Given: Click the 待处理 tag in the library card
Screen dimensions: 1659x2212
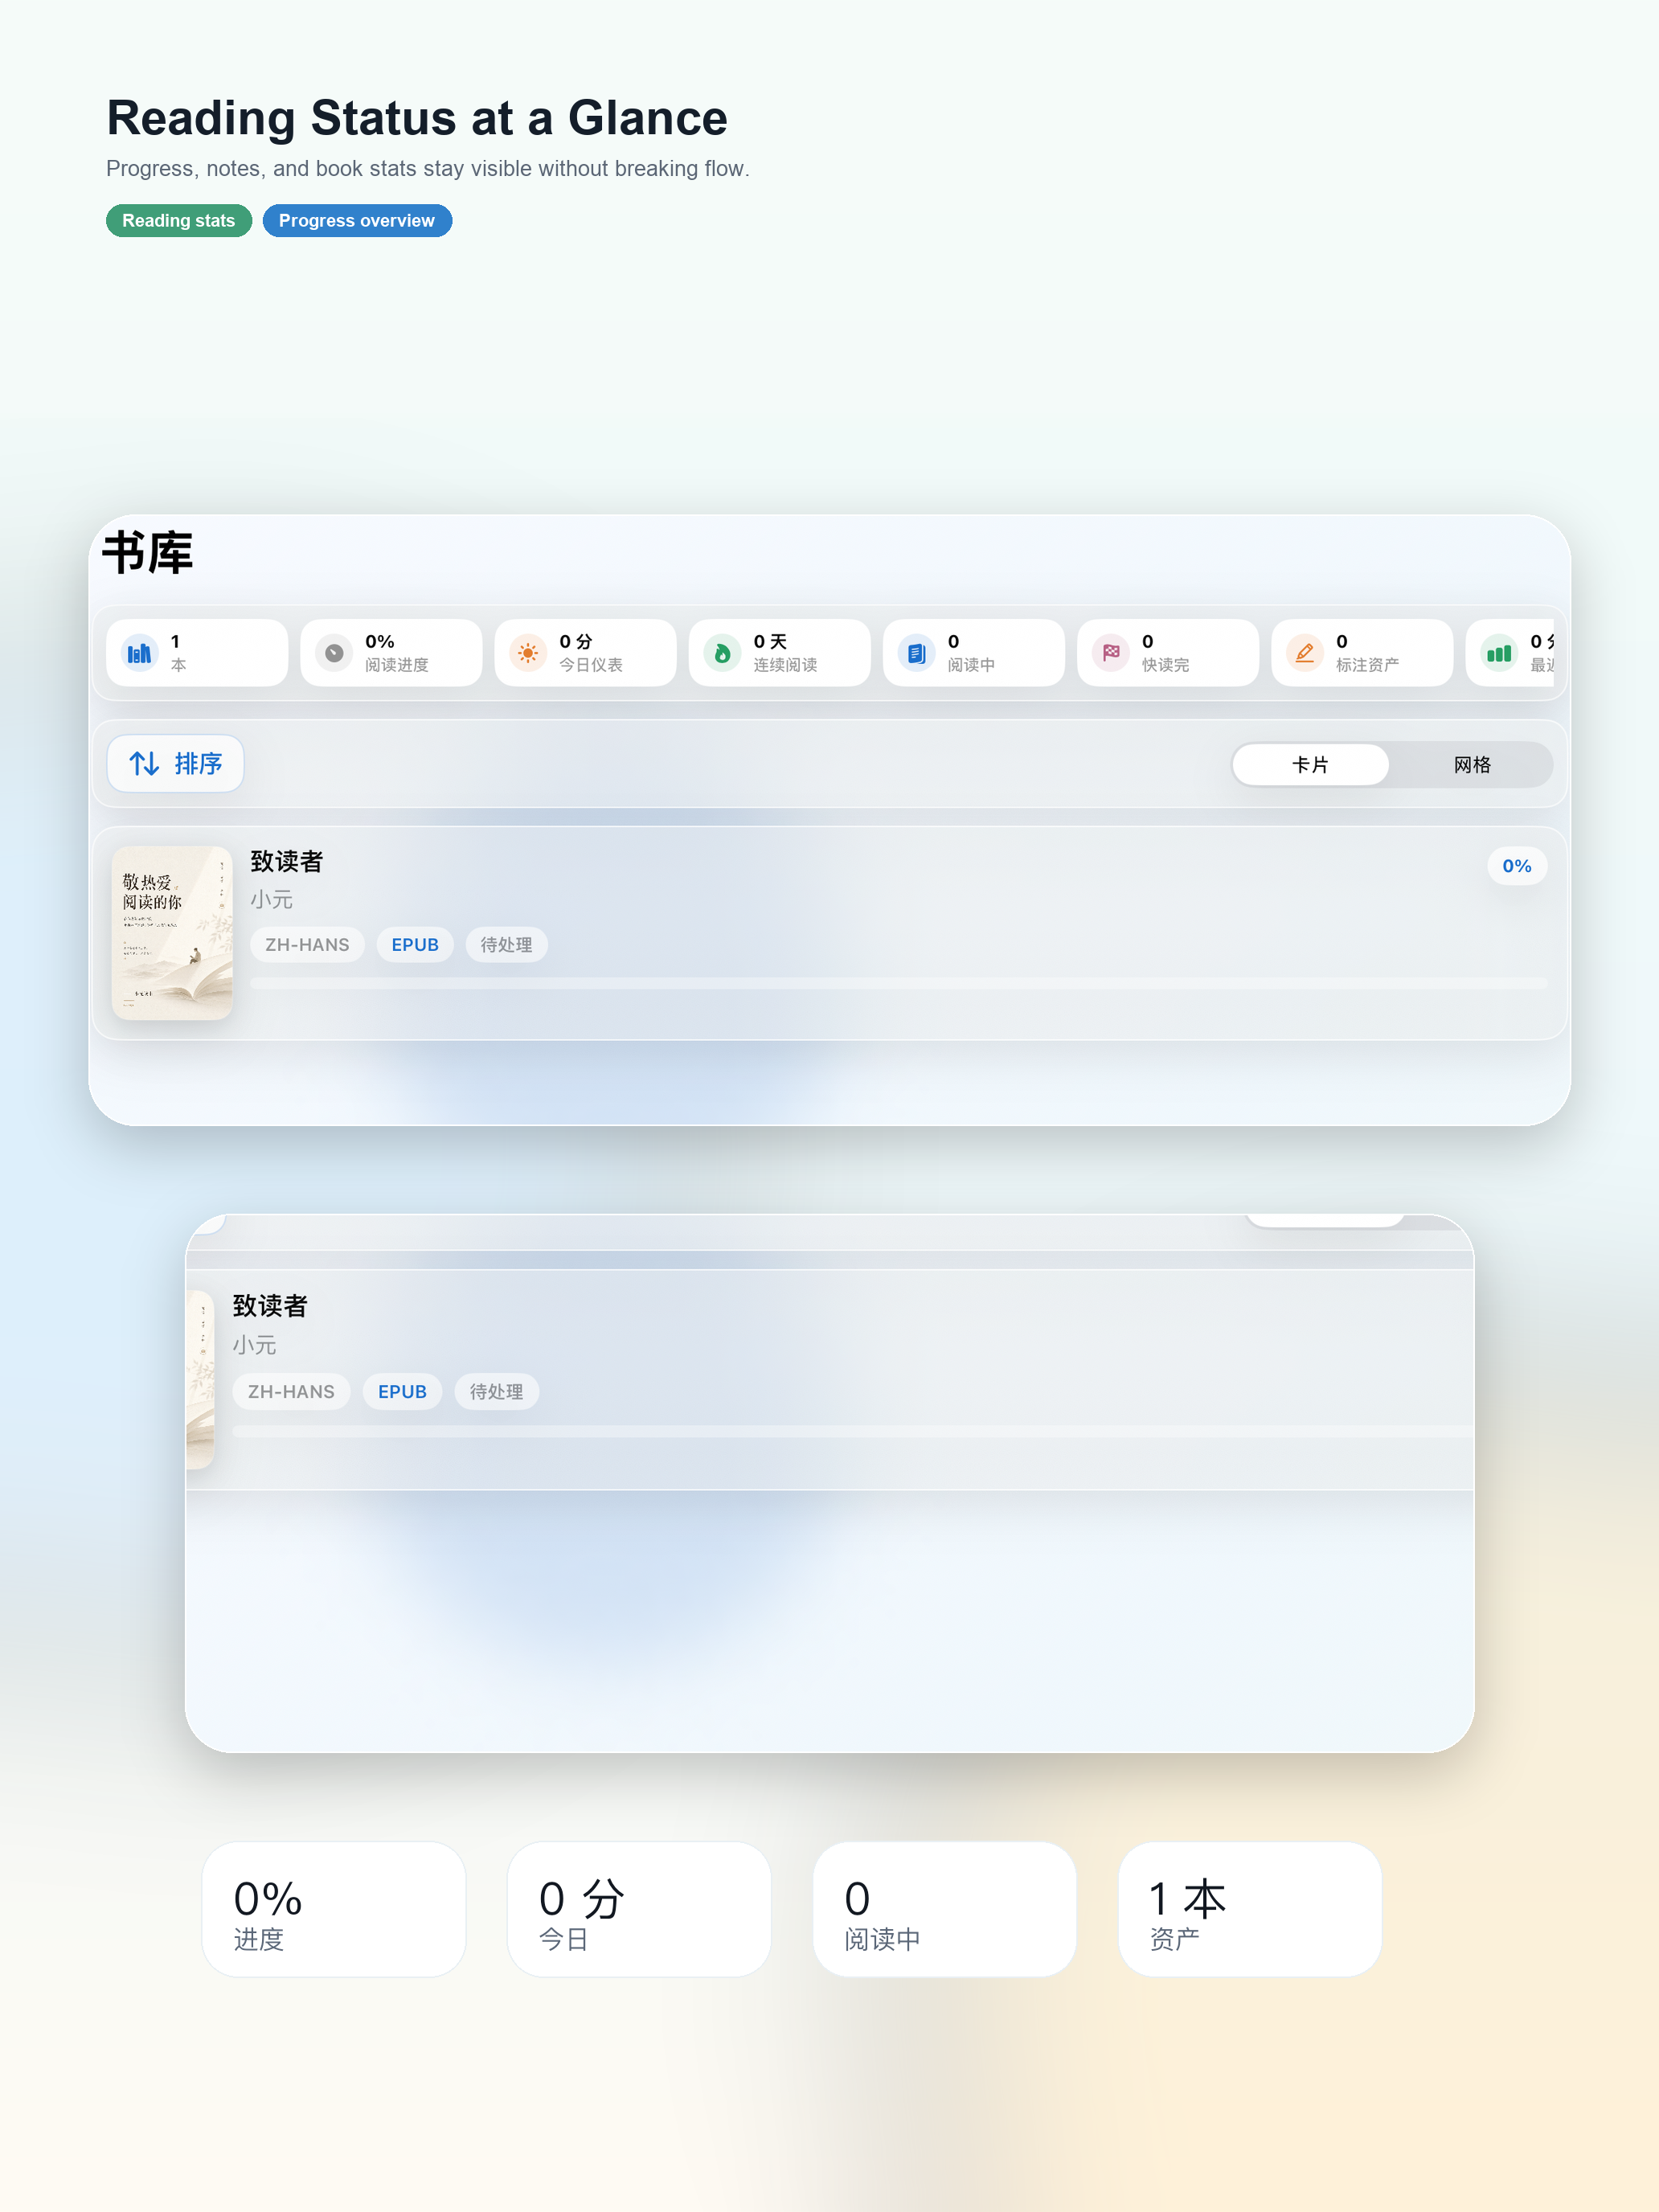Looking at the screenshot, I should 506,945.
